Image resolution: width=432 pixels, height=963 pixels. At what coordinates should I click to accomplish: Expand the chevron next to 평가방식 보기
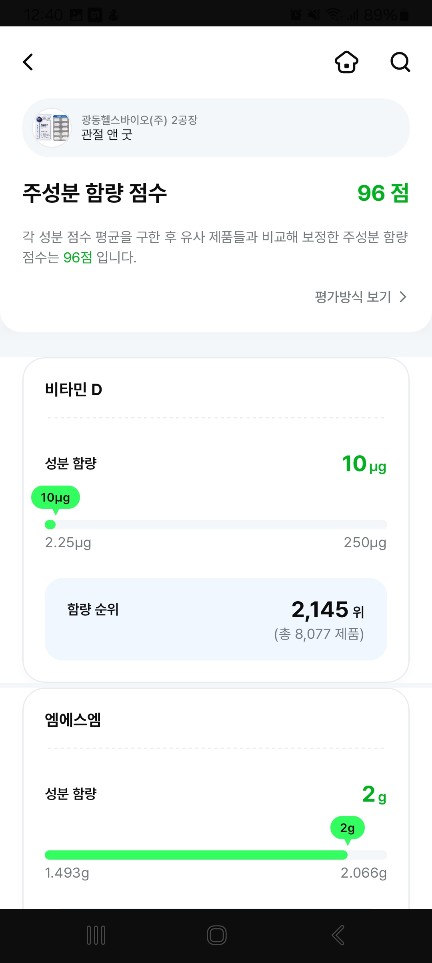(x=403, y=297)
